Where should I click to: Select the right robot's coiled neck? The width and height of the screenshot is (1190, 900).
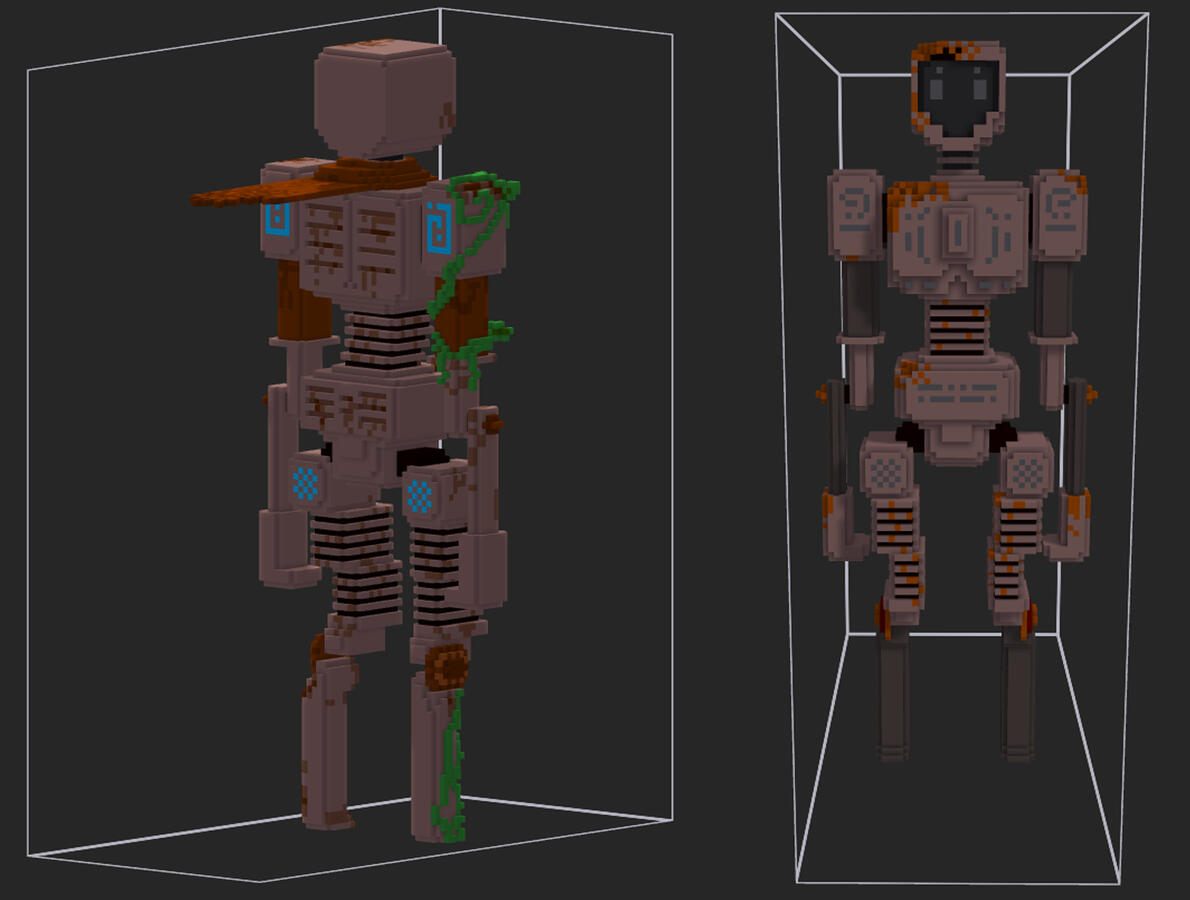click(x=957, y=158)
